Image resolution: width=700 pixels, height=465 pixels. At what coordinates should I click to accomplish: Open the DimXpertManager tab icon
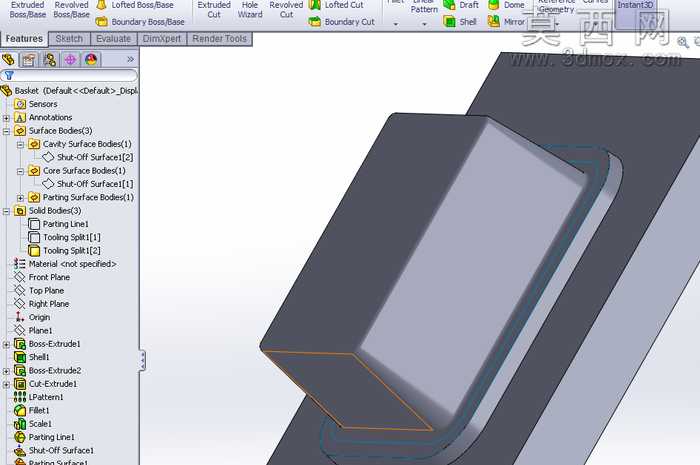[70, 60]
